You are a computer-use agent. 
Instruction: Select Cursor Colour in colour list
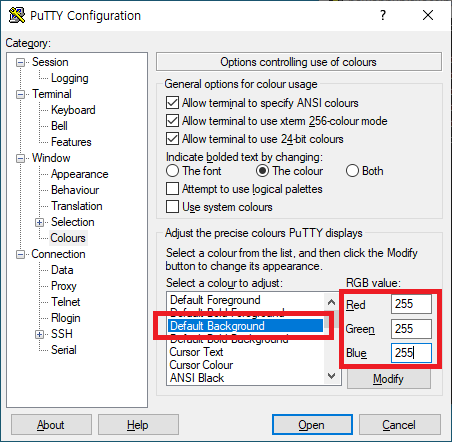click(x=201, y=365)
